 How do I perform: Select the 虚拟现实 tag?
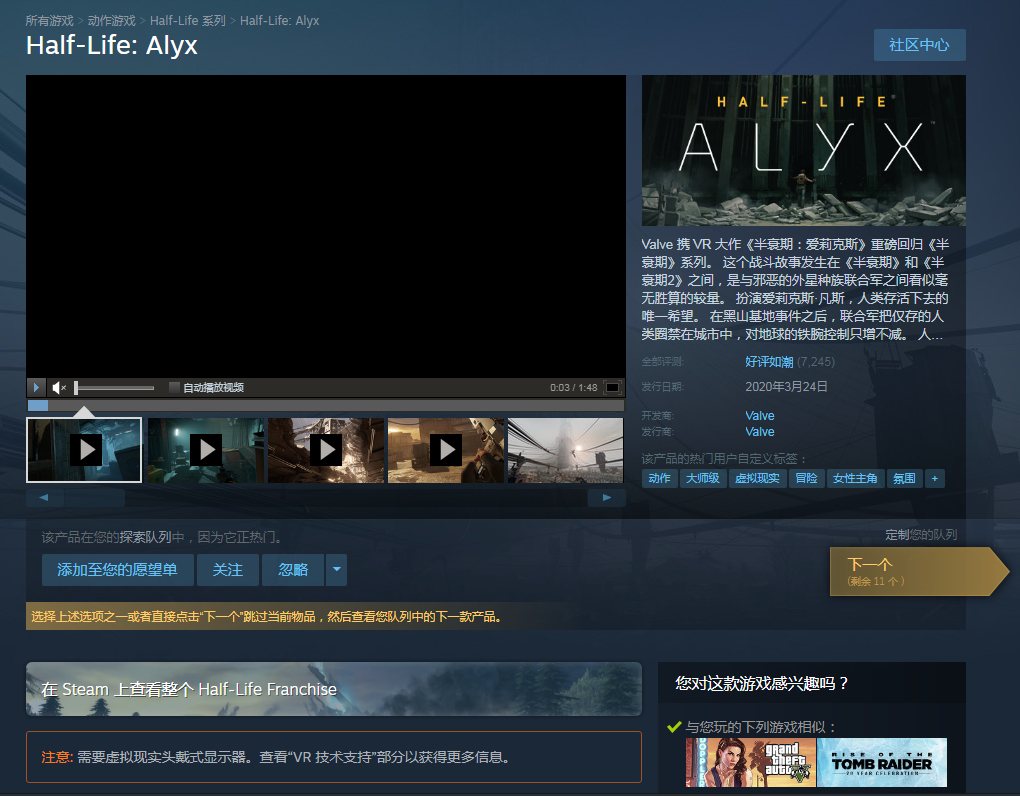(x=757, y=479)
